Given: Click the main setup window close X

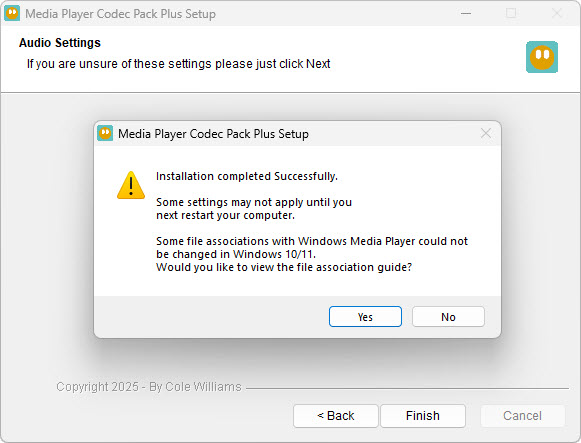Looking at the screenshot, I should pyautogui.click(x=557, y=13).
